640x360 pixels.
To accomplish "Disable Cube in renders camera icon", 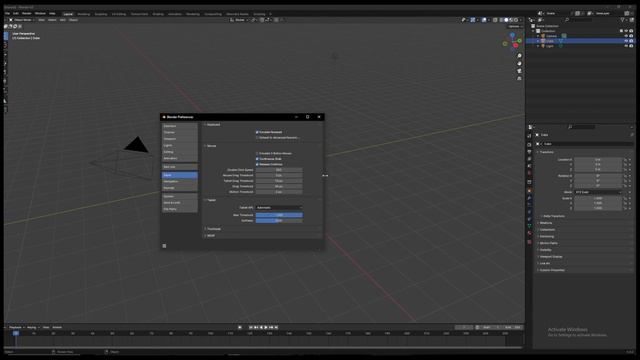I will coord(631,41).
